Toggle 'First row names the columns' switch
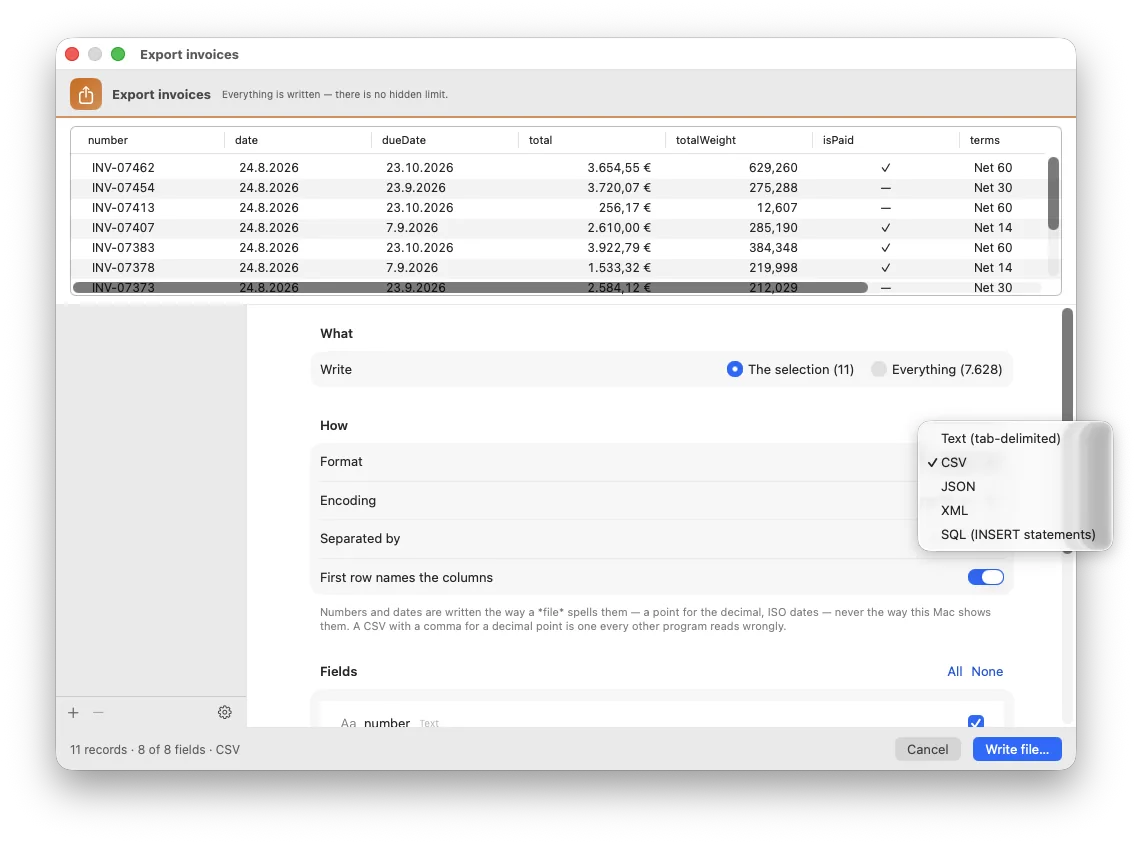The image size is (1136, 844). coord(985,577)
